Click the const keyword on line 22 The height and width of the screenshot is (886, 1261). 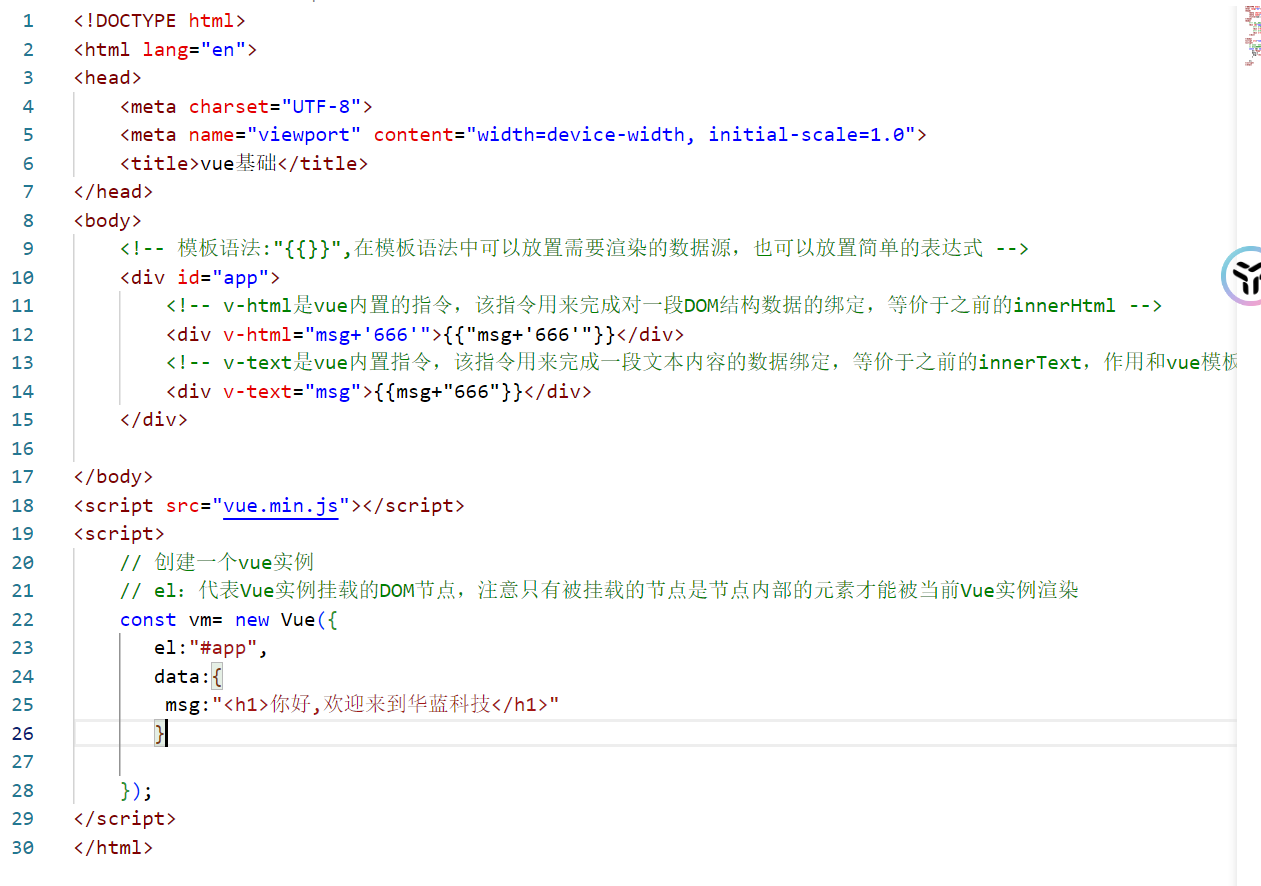(148, 619)
